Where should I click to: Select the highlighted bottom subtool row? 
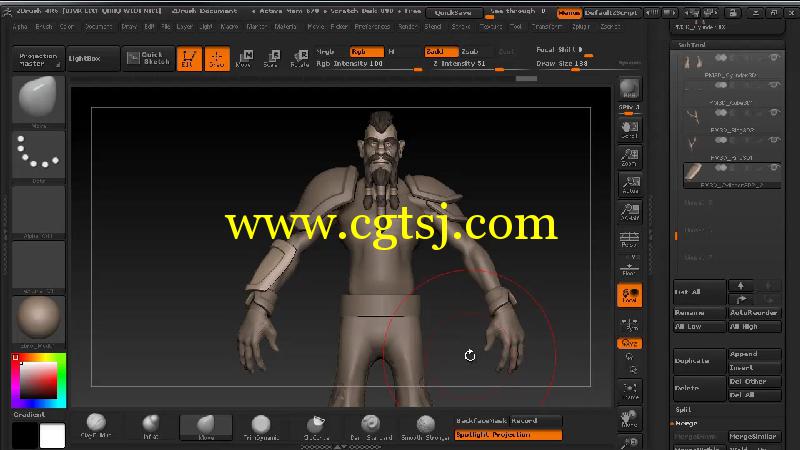732,176
